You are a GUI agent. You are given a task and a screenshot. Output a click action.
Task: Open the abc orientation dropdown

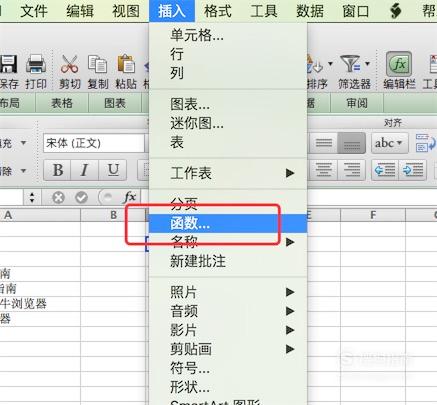click(390, 143)
